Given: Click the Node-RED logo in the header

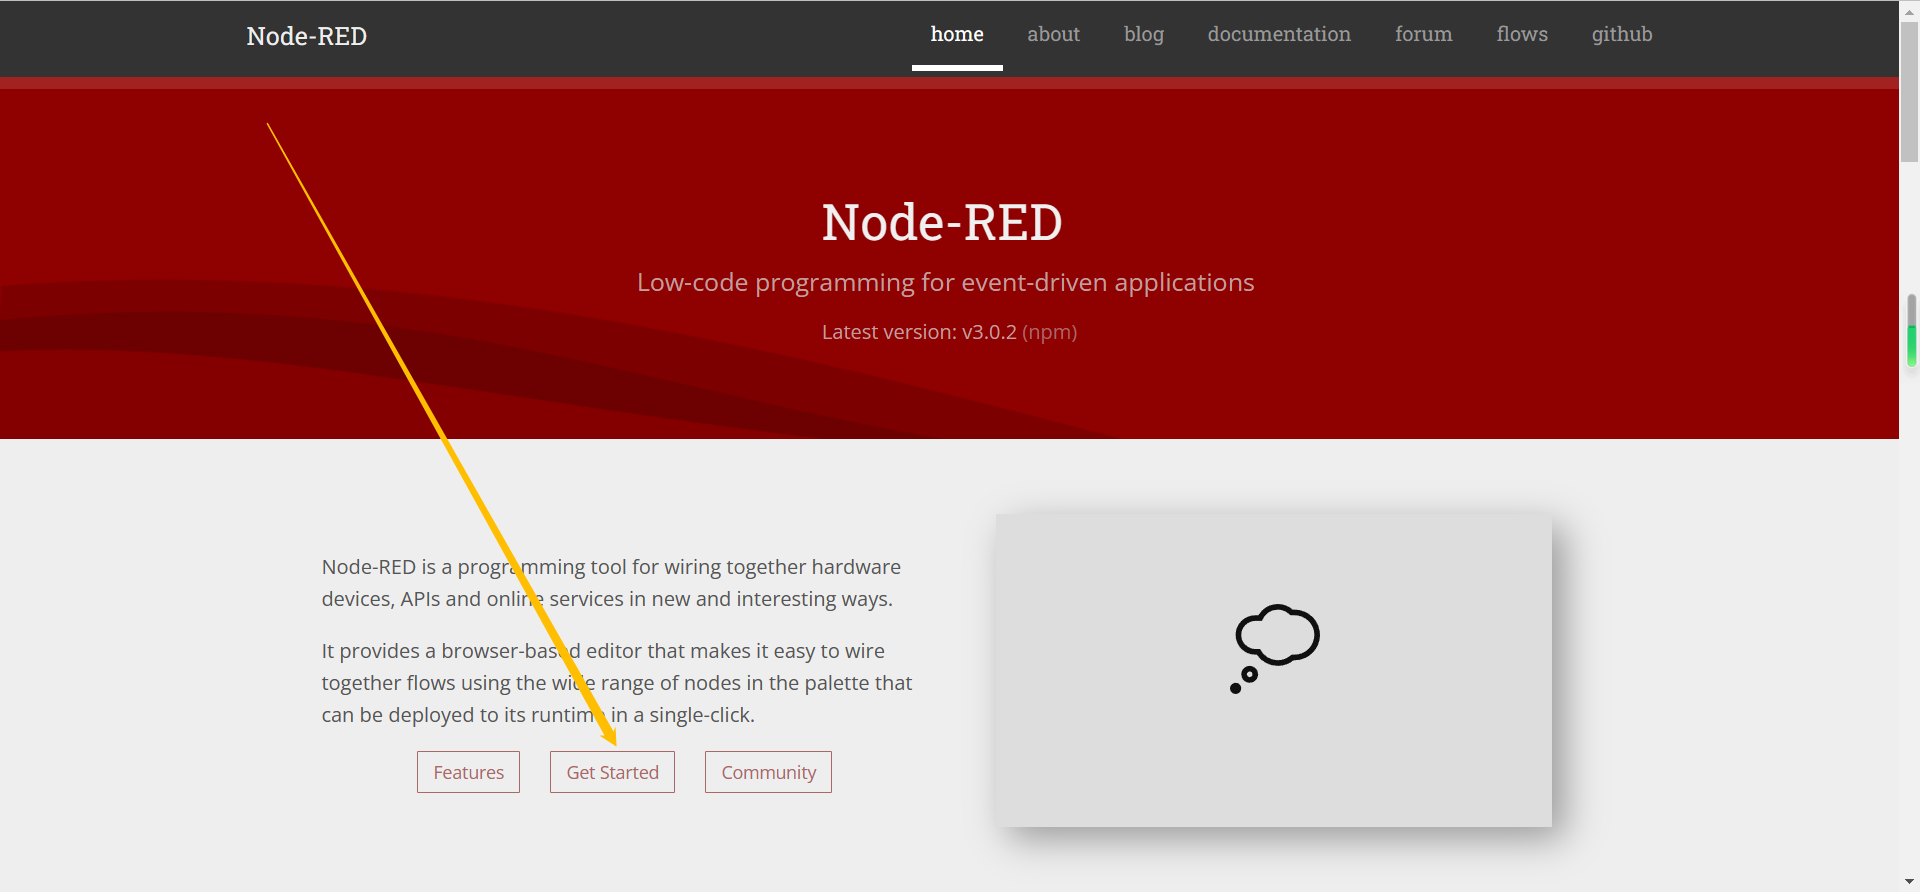Looking at the screenshot, I should (307, 36).
